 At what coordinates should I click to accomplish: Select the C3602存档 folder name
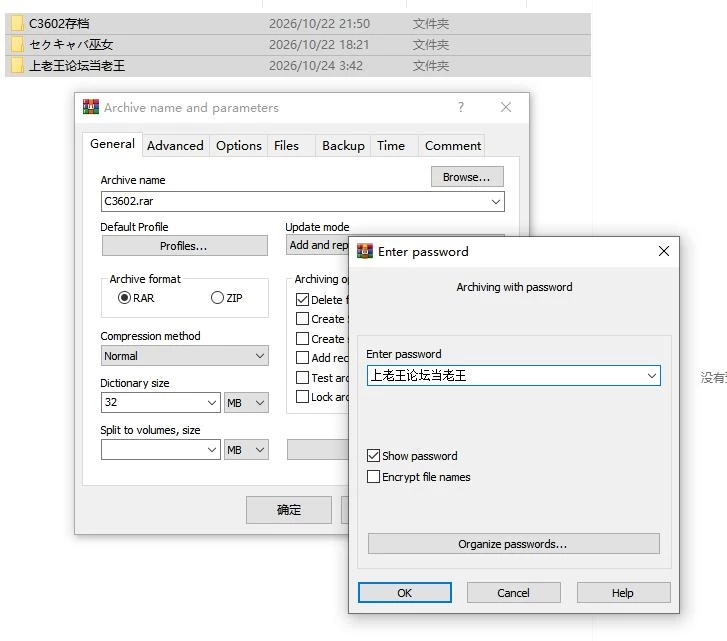tap(59, 24)
